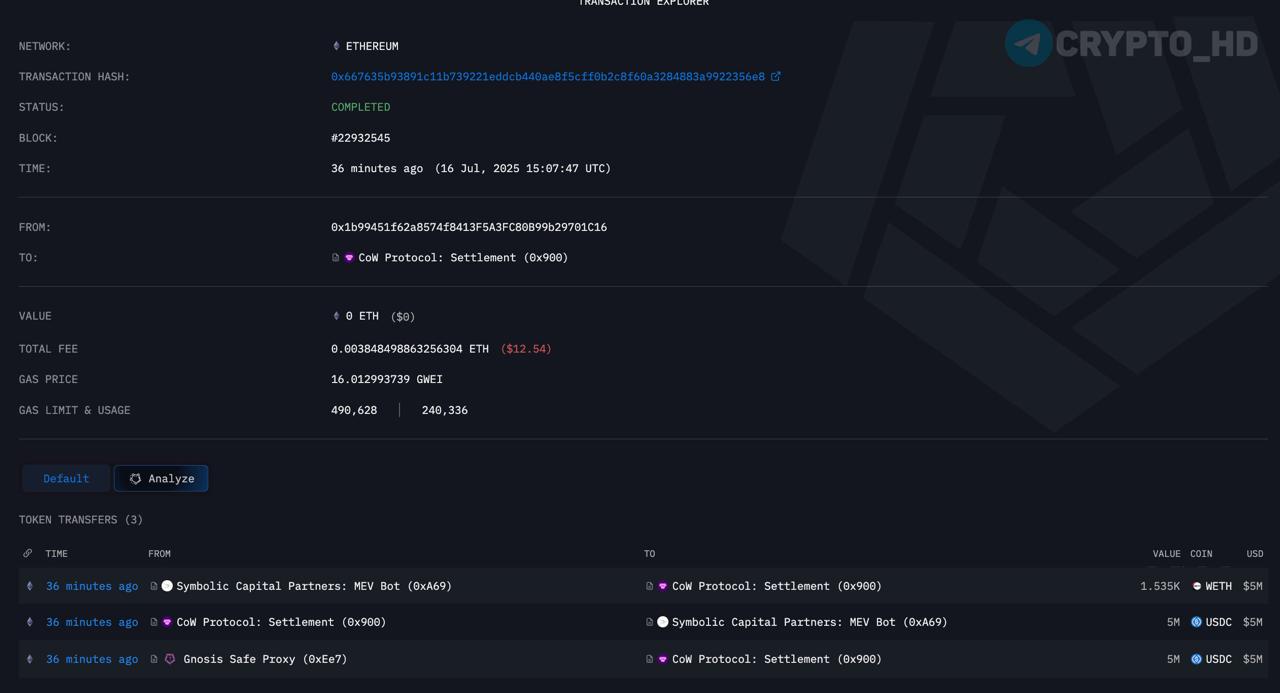The image size is (1280, 693).
Task: Switch to the Default tab
Action: coord(66,478)
